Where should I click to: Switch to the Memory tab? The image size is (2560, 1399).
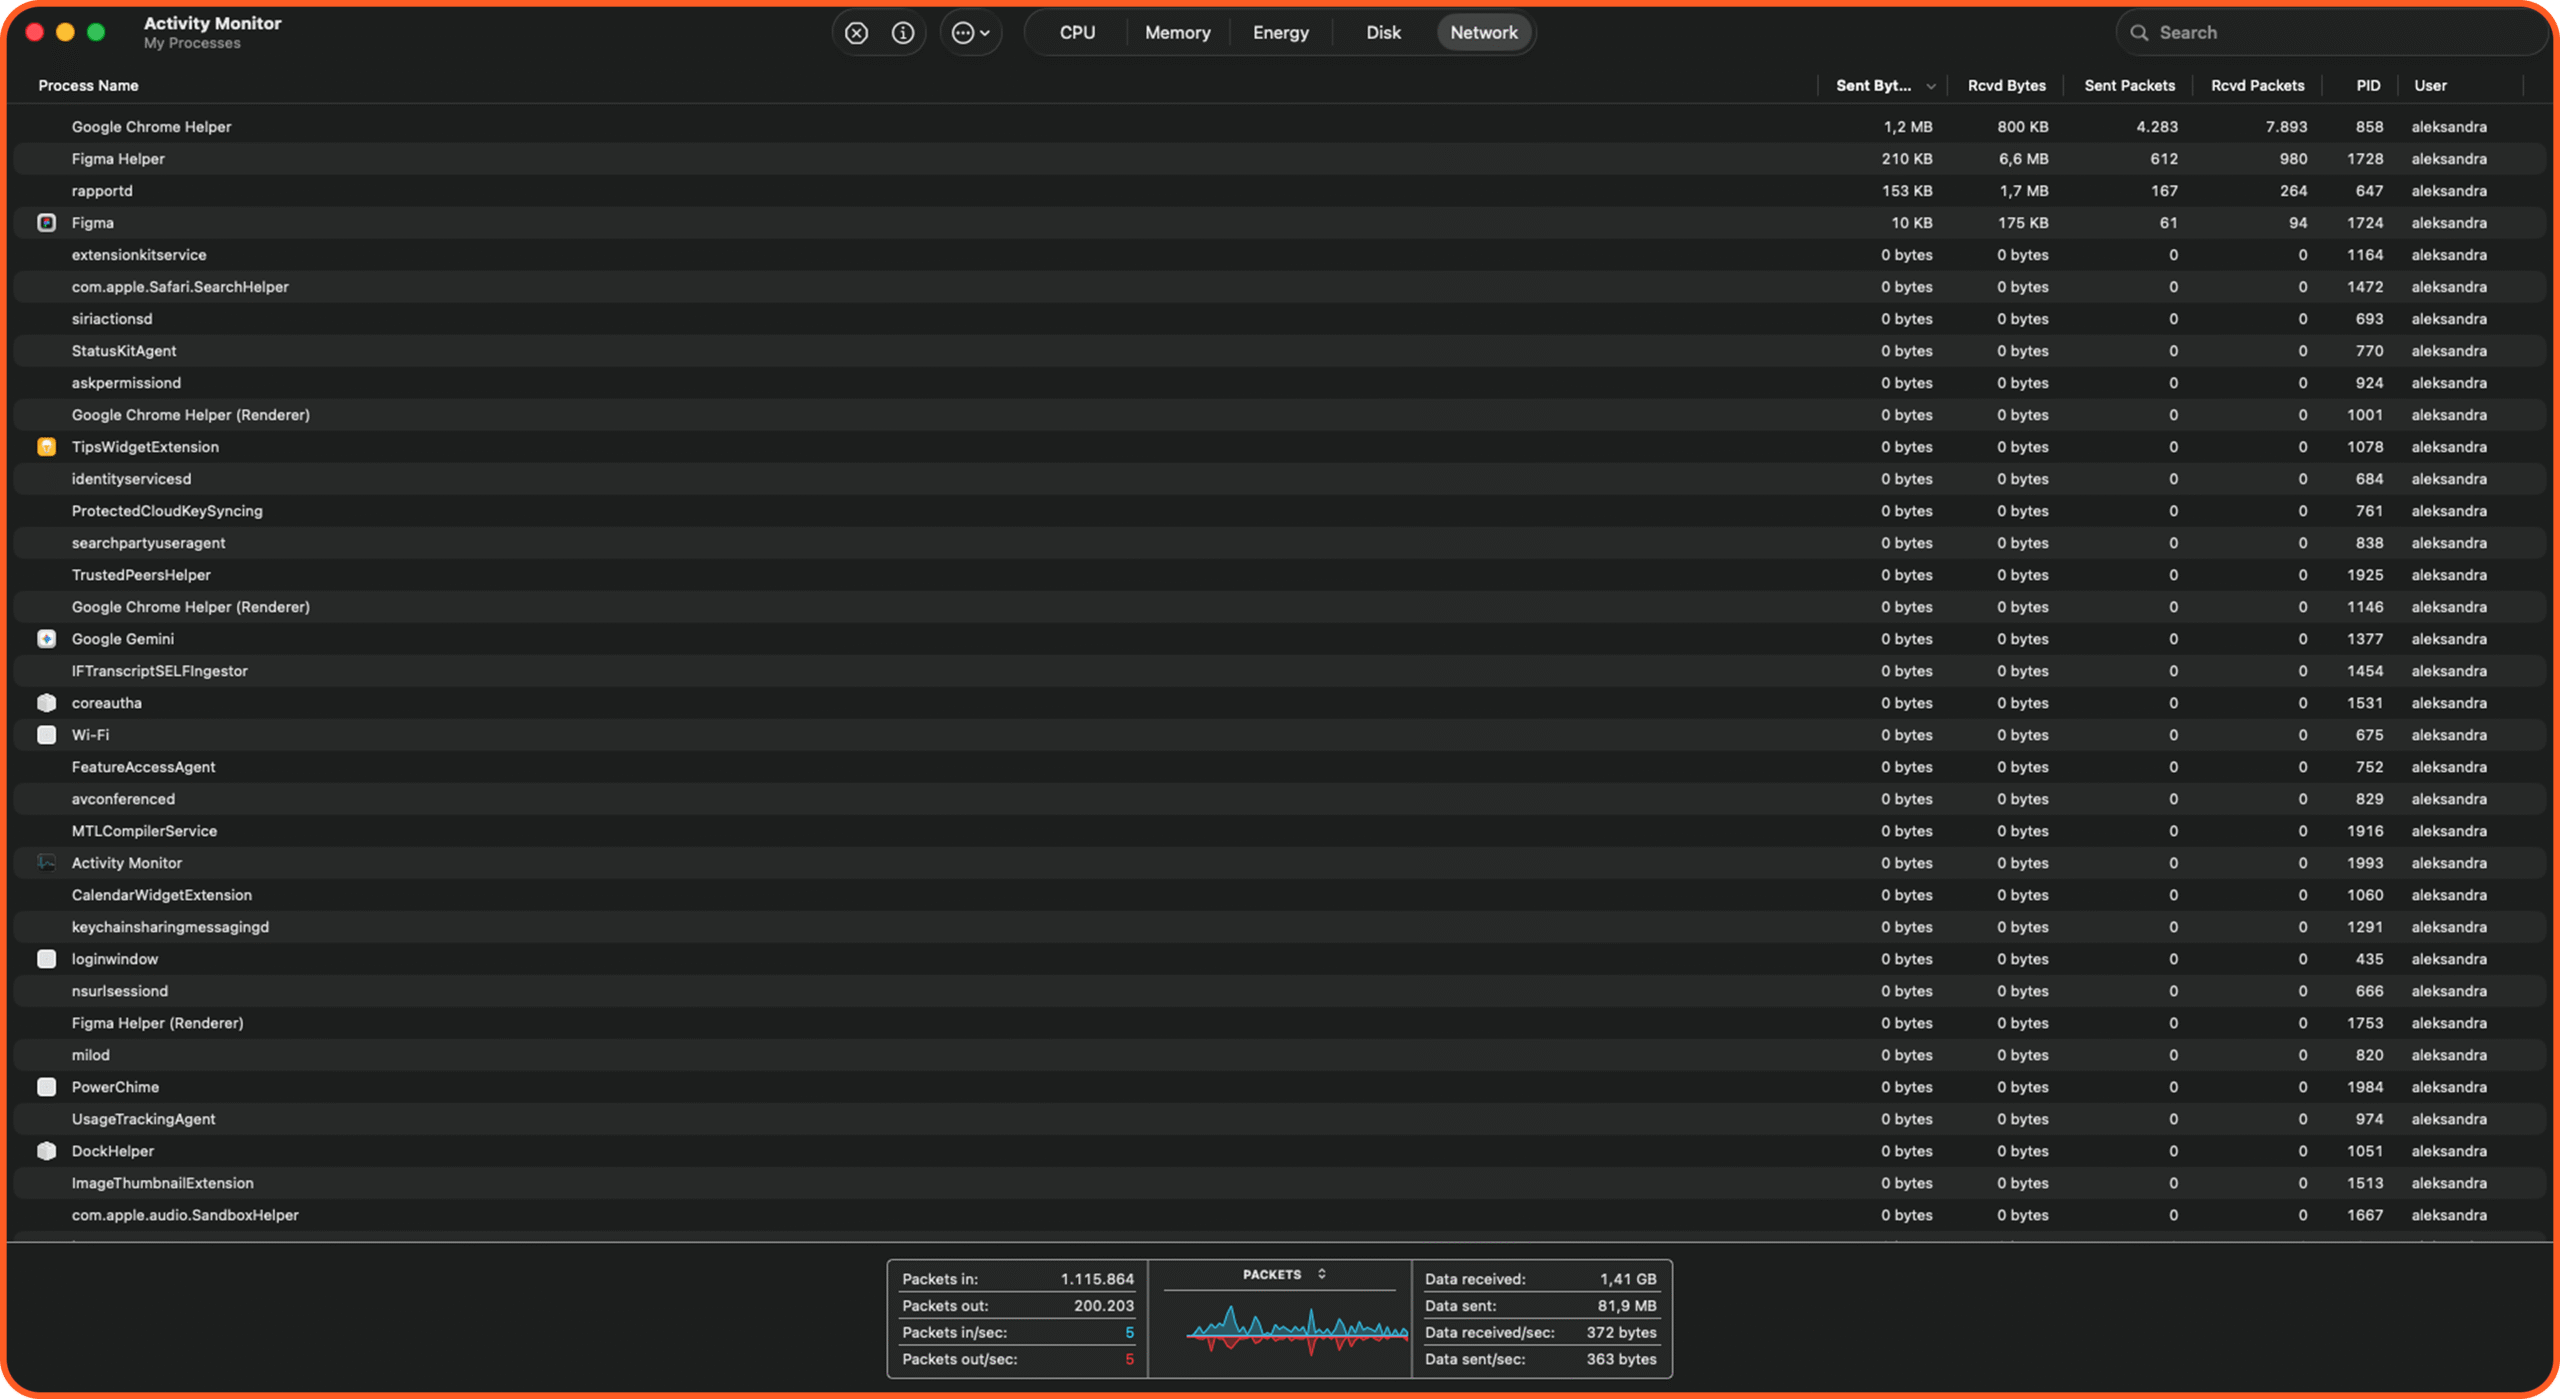[x=1177, y=32]
